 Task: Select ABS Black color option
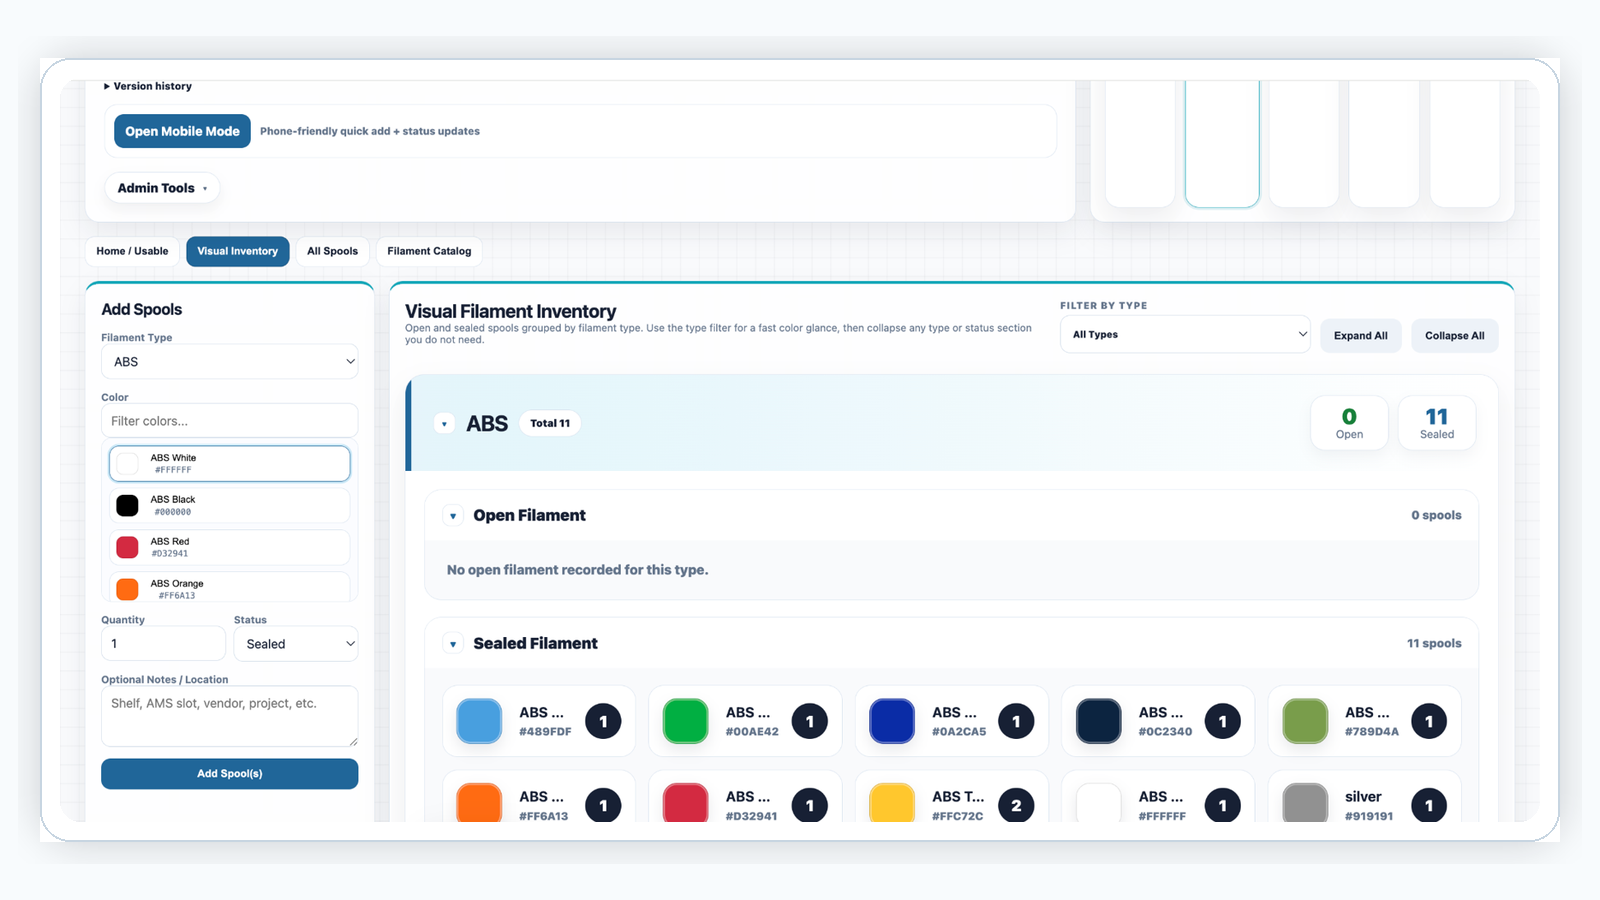pos(230,505)
